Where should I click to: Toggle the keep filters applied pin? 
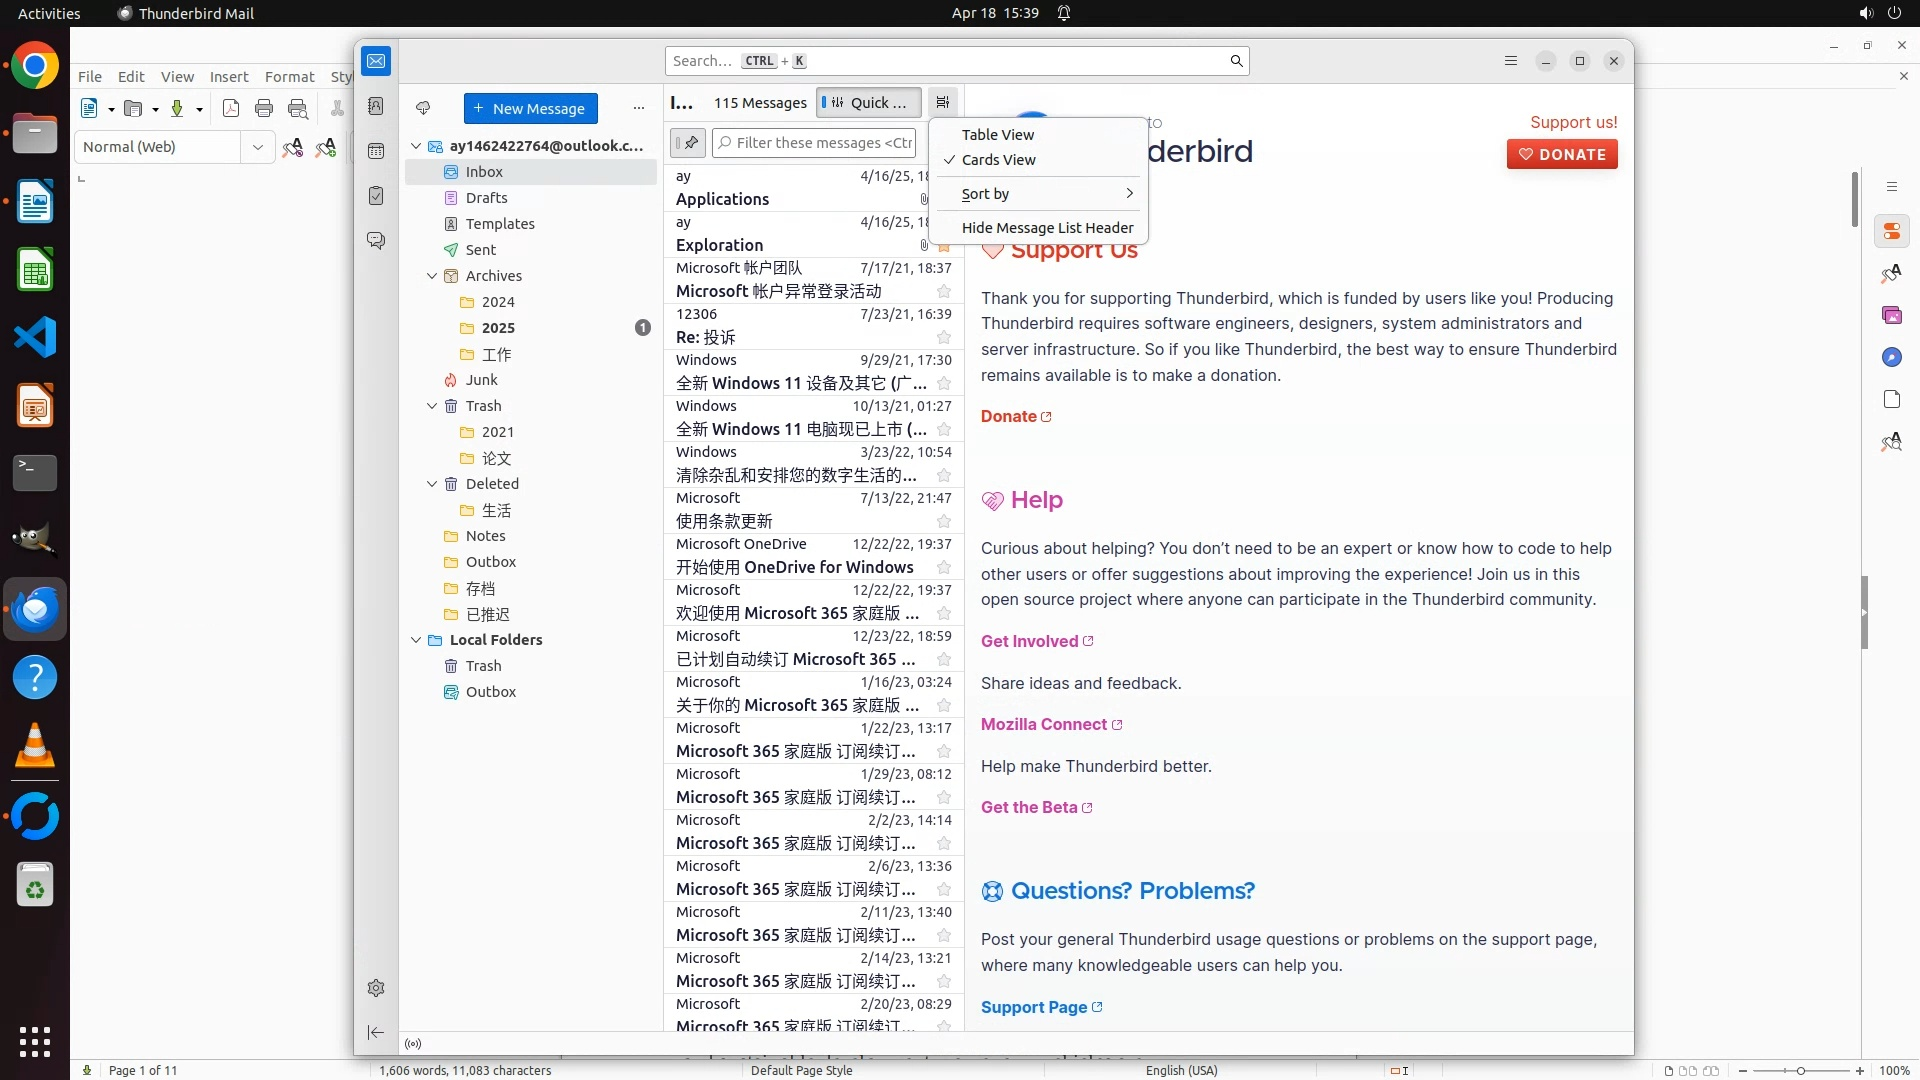(688, 143)
